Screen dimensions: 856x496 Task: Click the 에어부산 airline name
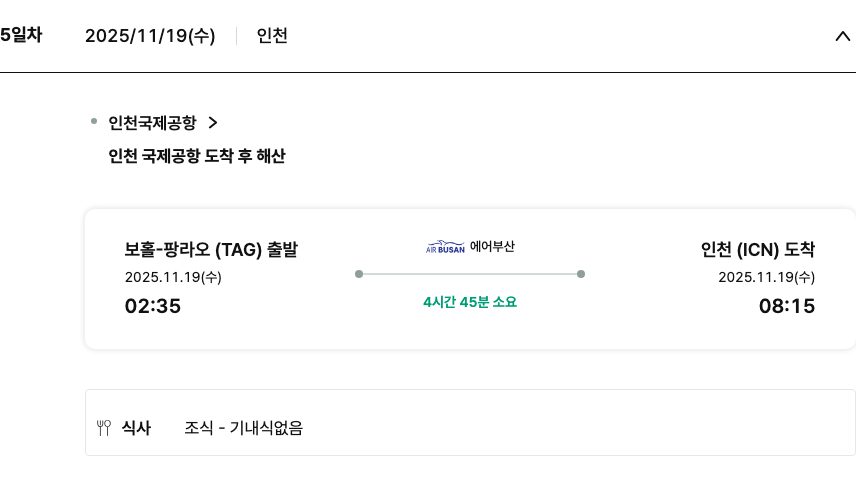click(492, 246)
